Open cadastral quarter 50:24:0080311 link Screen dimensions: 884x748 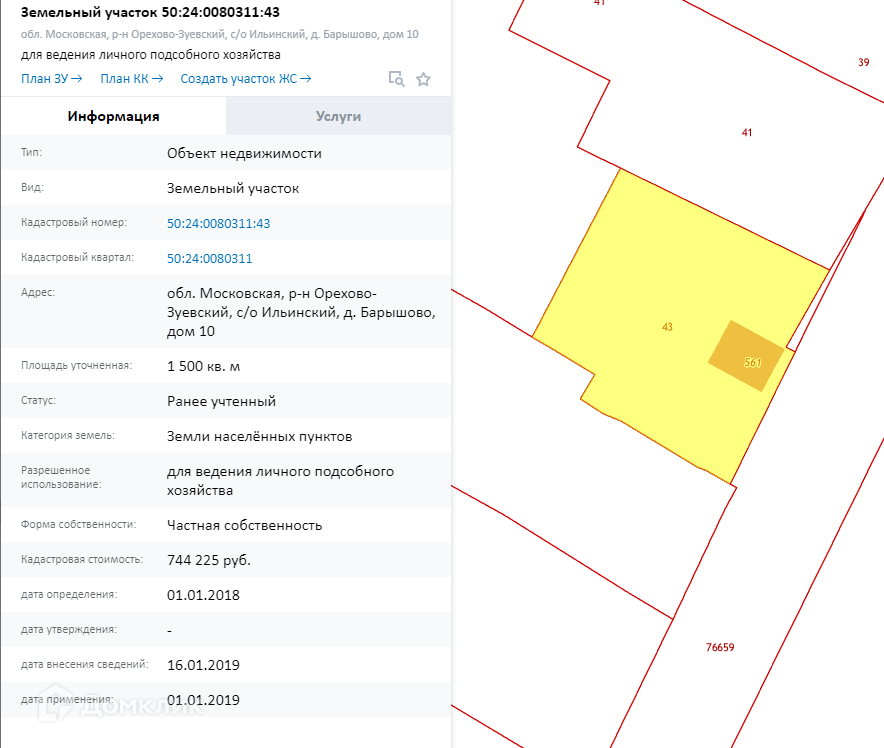tap(209, 258)
